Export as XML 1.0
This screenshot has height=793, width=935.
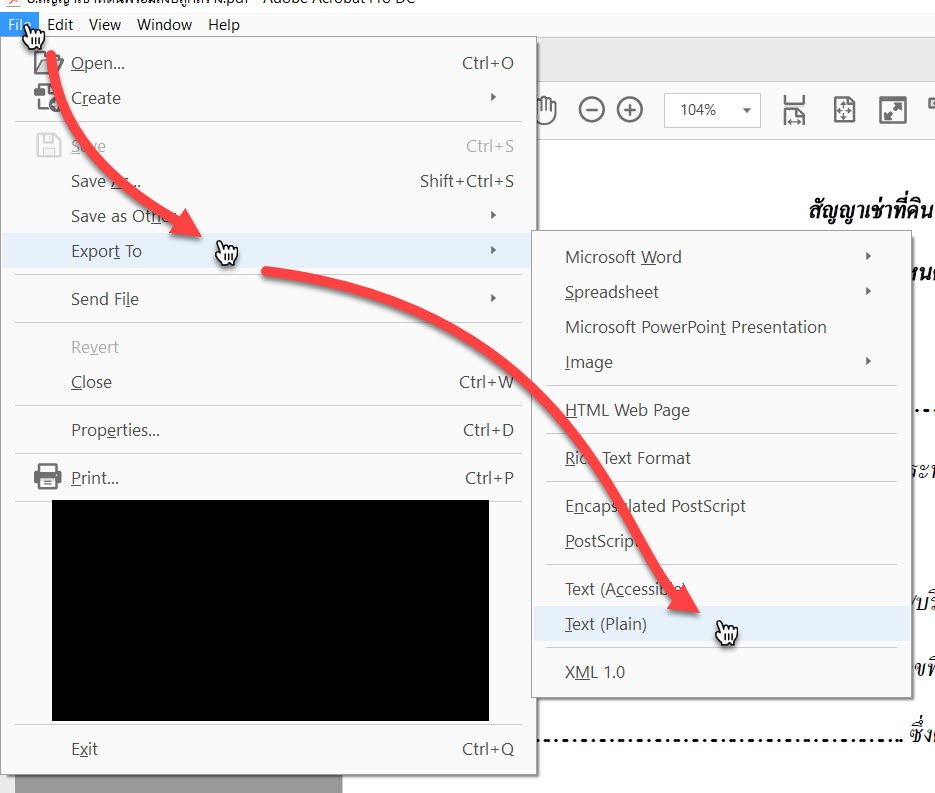(722, 673)
